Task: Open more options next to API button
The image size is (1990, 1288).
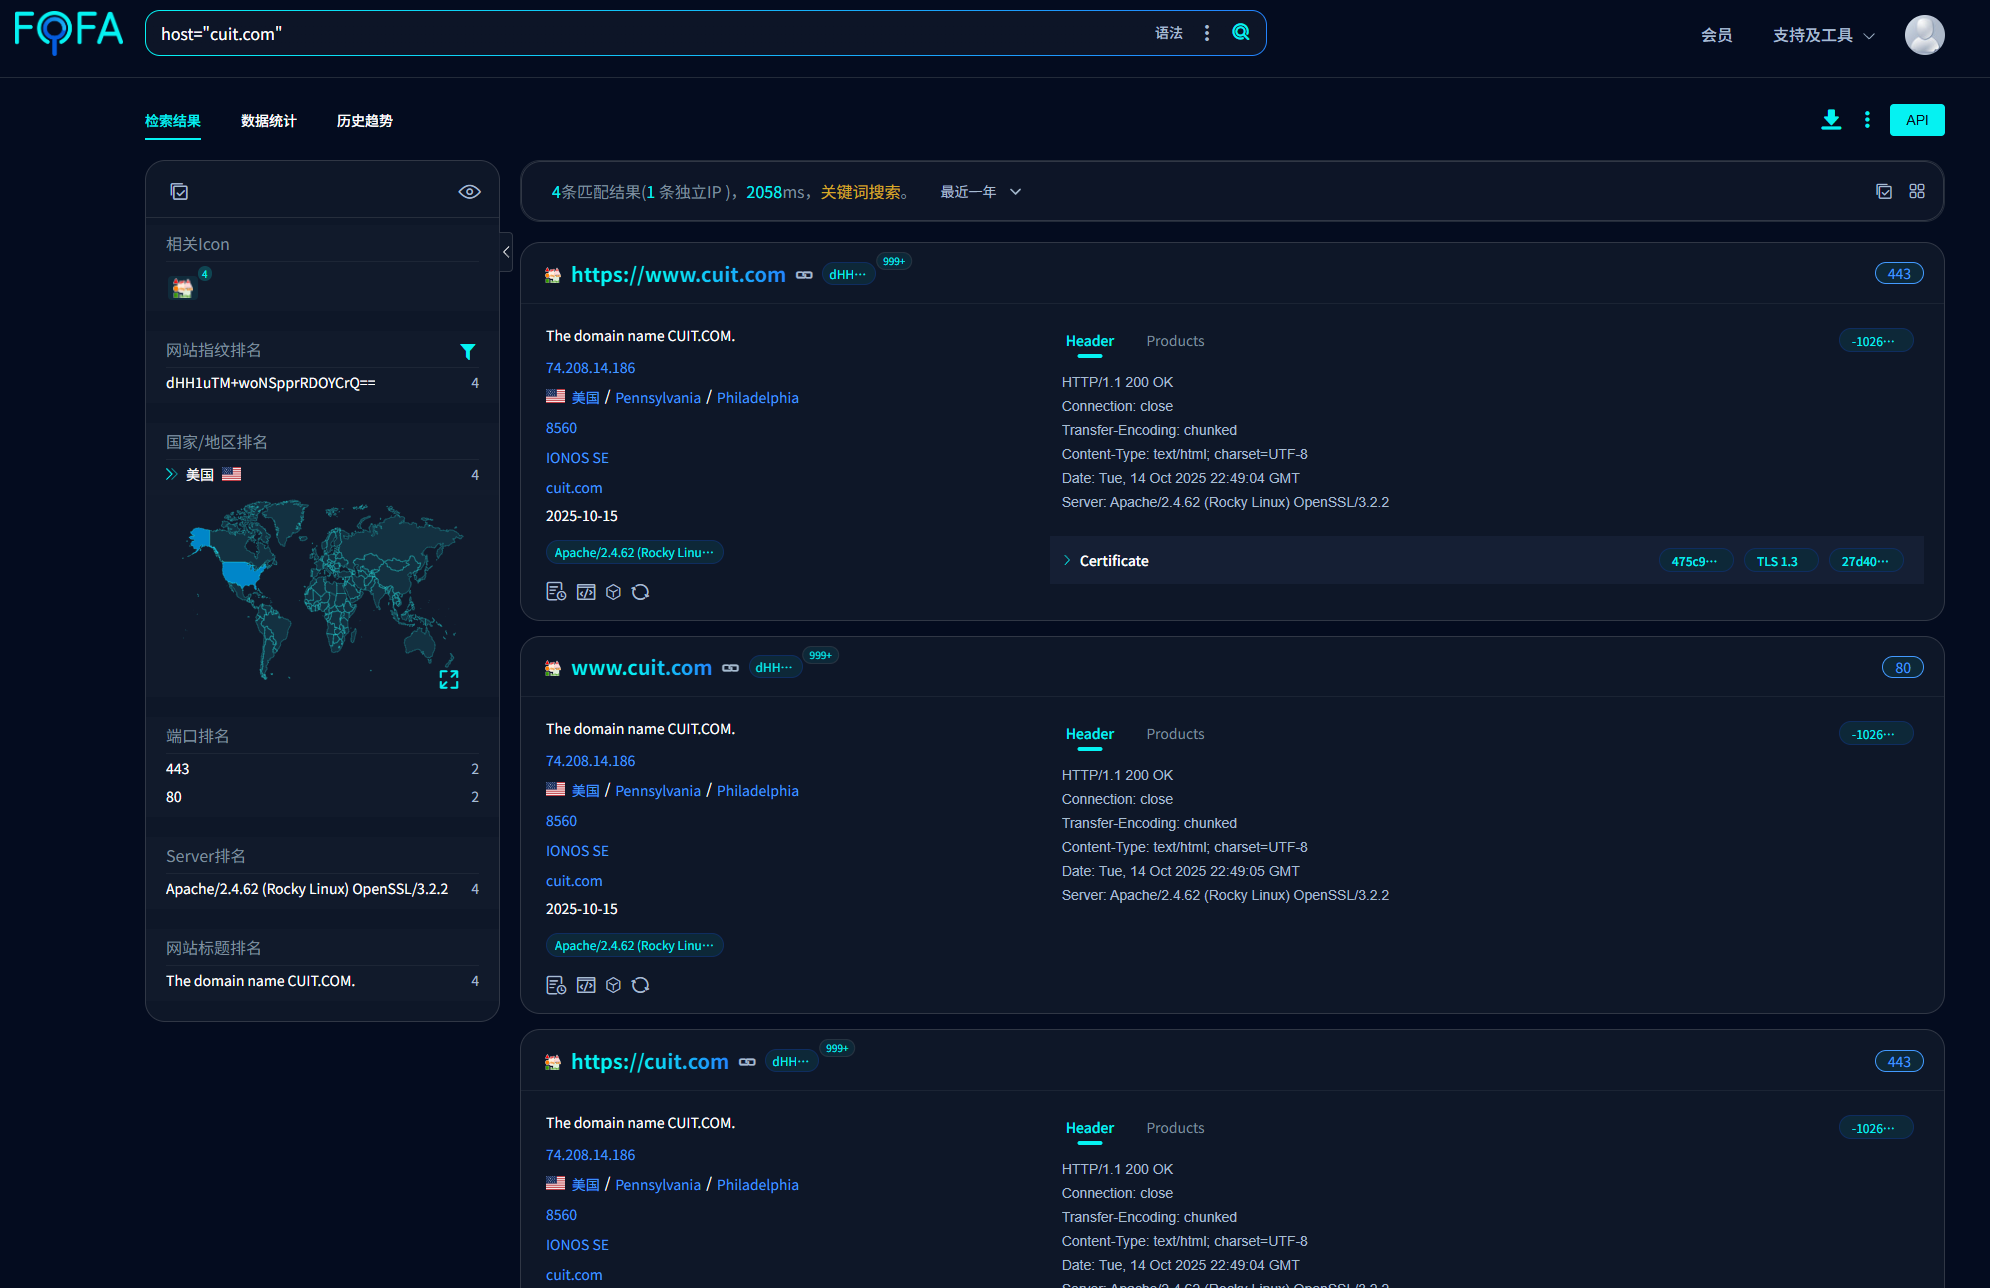Action: click(1867, 120)
